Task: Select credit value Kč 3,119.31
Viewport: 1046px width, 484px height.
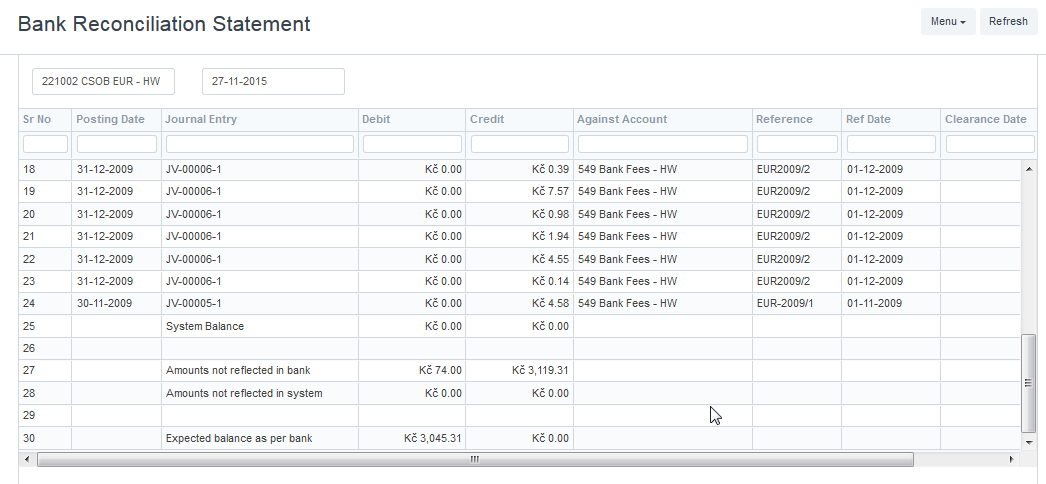Action: pos(540,370)
